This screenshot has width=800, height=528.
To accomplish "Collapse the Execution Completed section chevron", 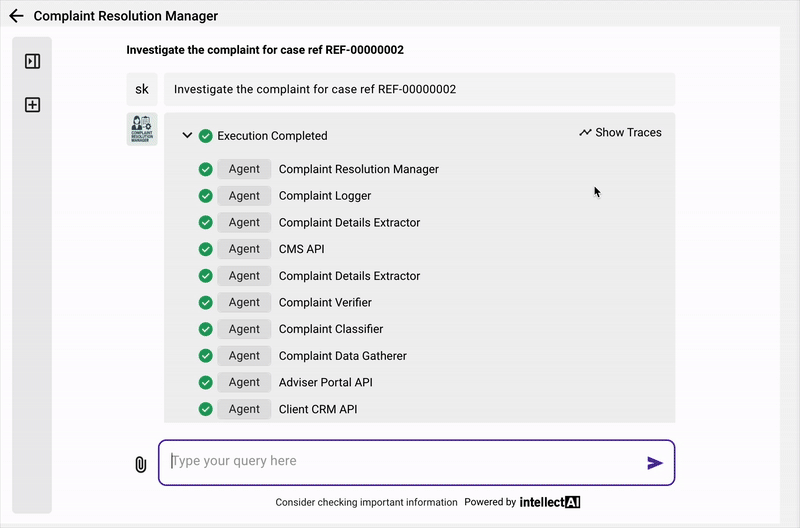I will pos(187,136).
